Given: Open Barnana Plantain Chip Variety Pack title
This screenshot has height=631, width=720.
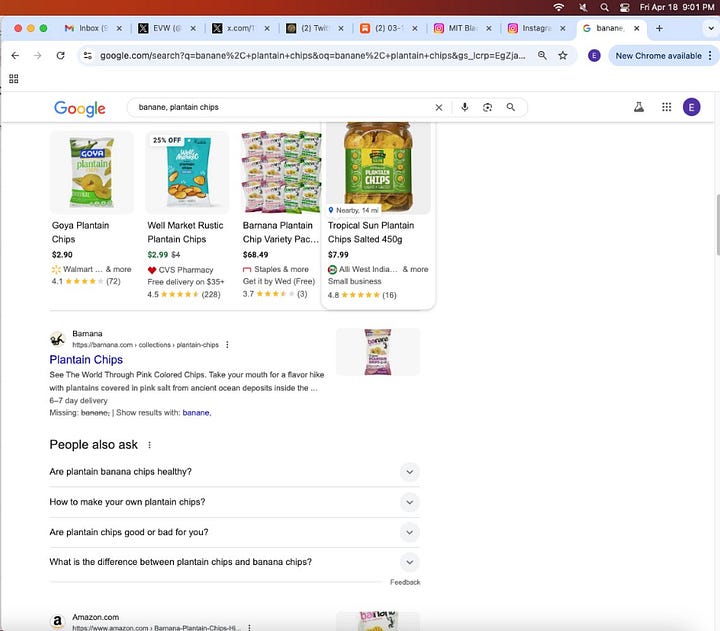Looking at the screenshot, I should (280, 232).
